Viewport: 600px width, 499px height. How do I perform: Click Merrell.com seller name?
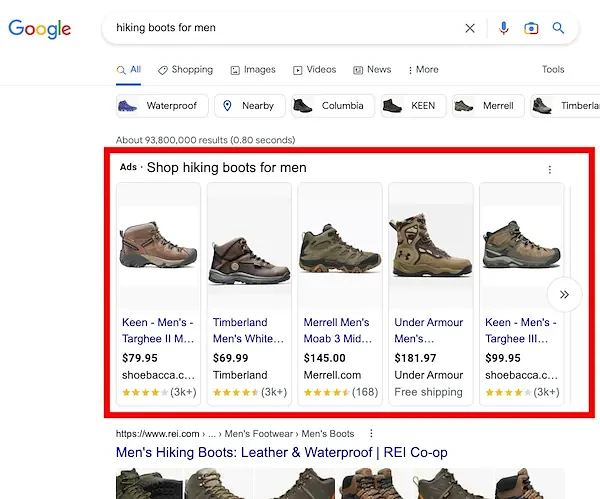(x=332, y=375)
